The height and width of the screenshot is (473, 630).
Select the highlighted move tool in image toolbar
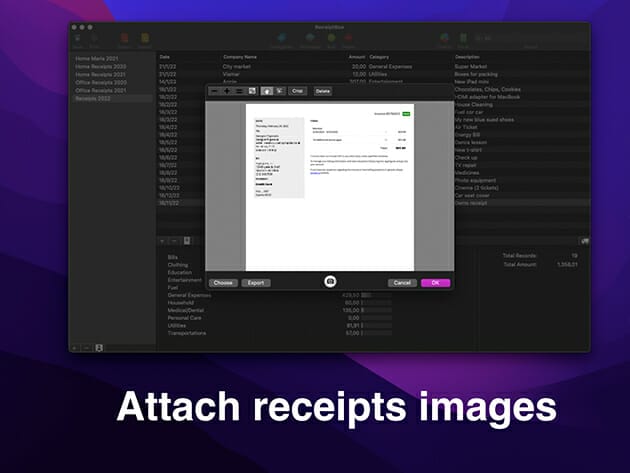pyautogui.click(x=267, y=91)
